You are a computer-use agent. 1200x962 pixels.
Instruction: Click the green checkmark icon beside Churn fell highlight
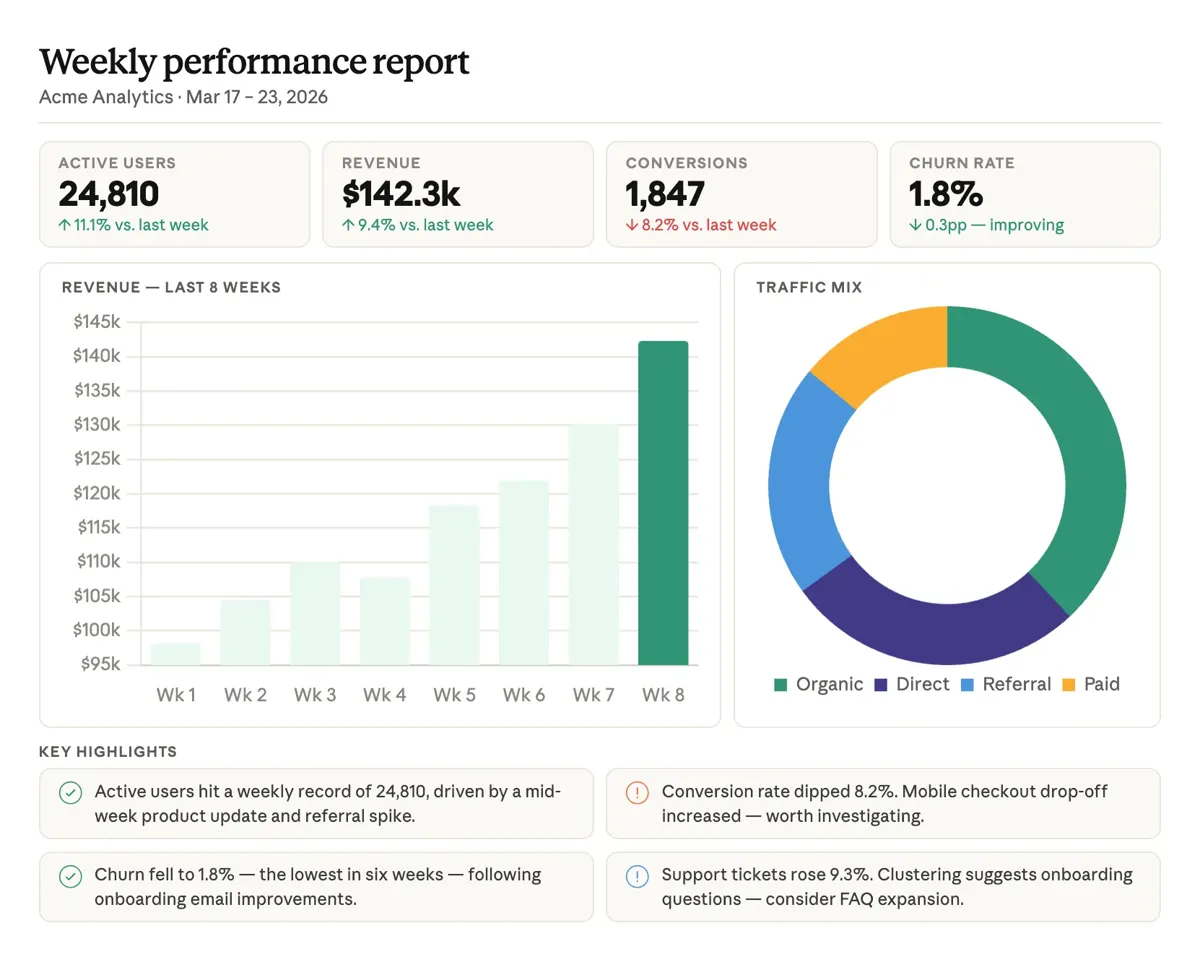(70, 877)
